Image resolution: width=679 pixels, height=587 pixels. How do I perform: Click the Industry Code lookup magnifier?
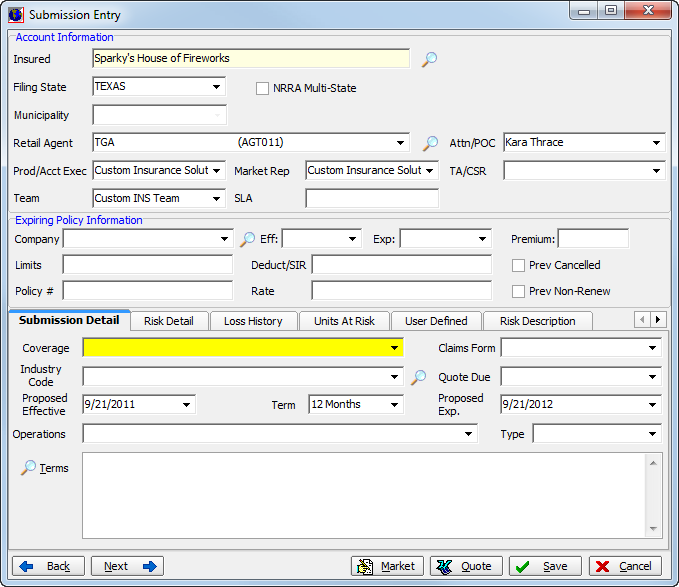click(x=419, y=377)
